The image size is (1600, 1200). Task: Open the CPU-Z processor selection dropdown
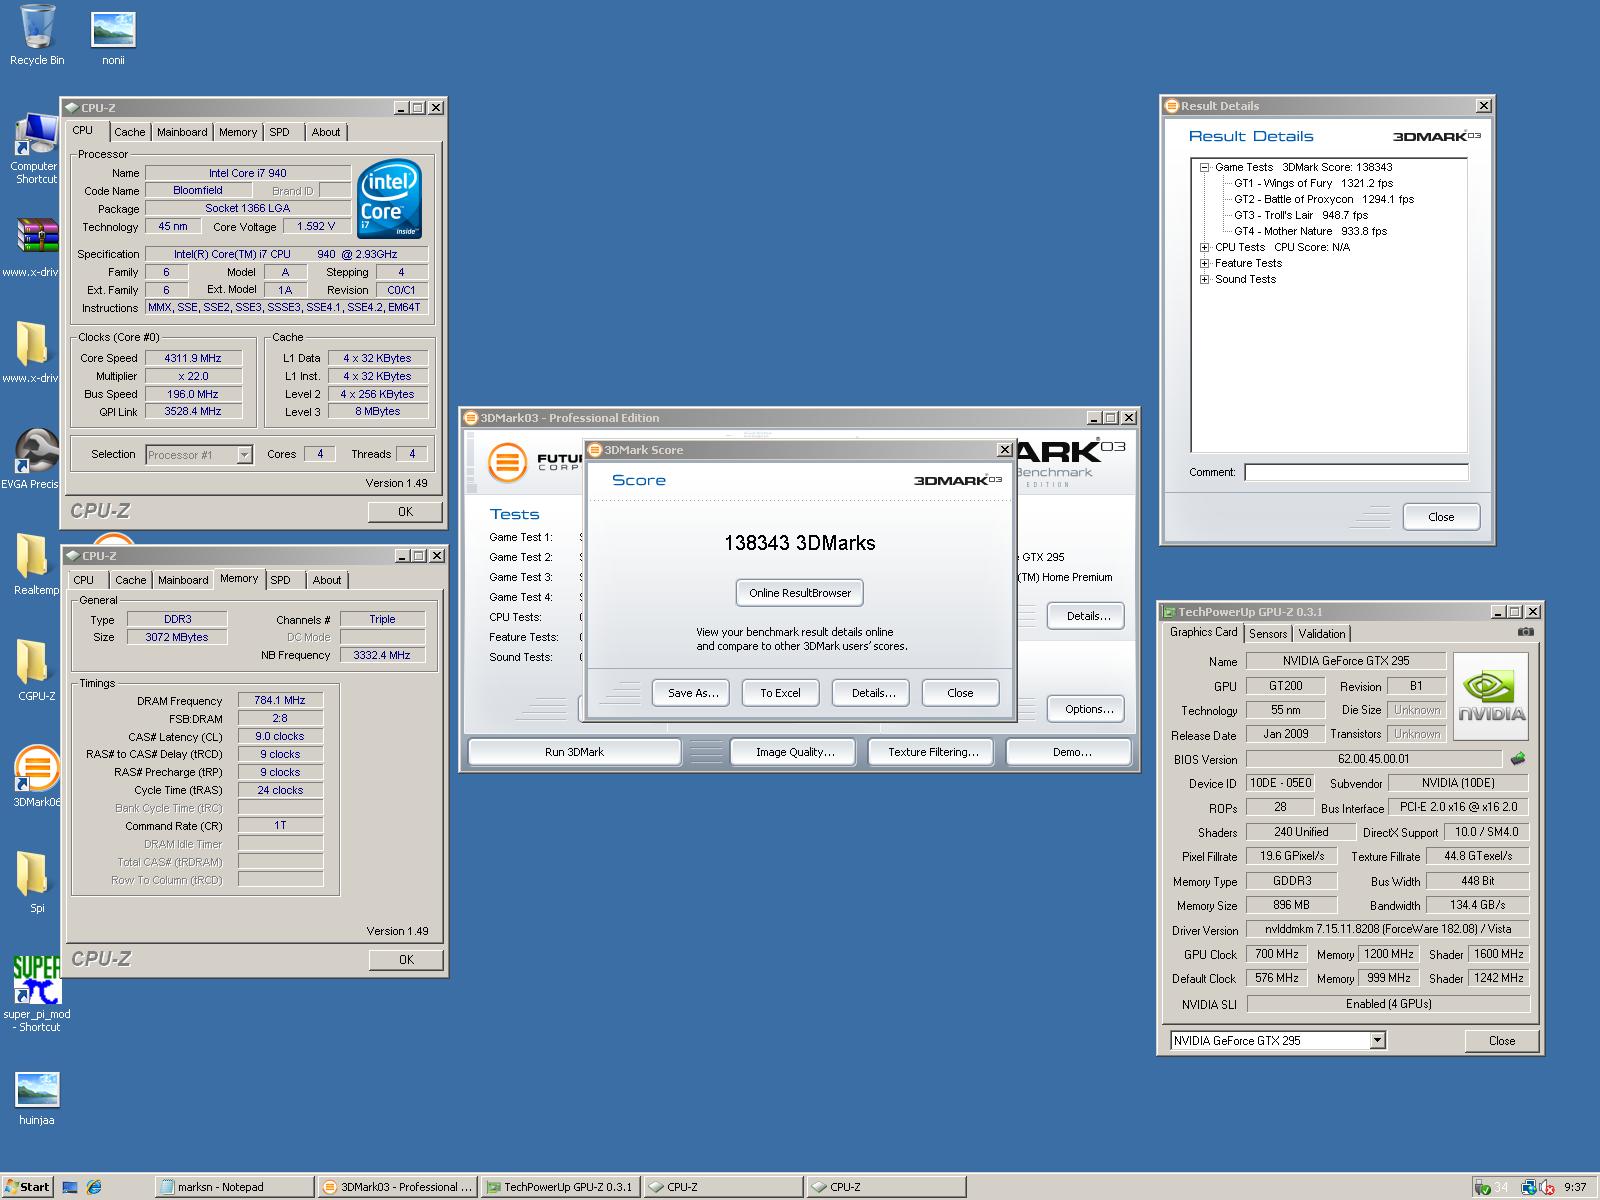pos(244,455)
